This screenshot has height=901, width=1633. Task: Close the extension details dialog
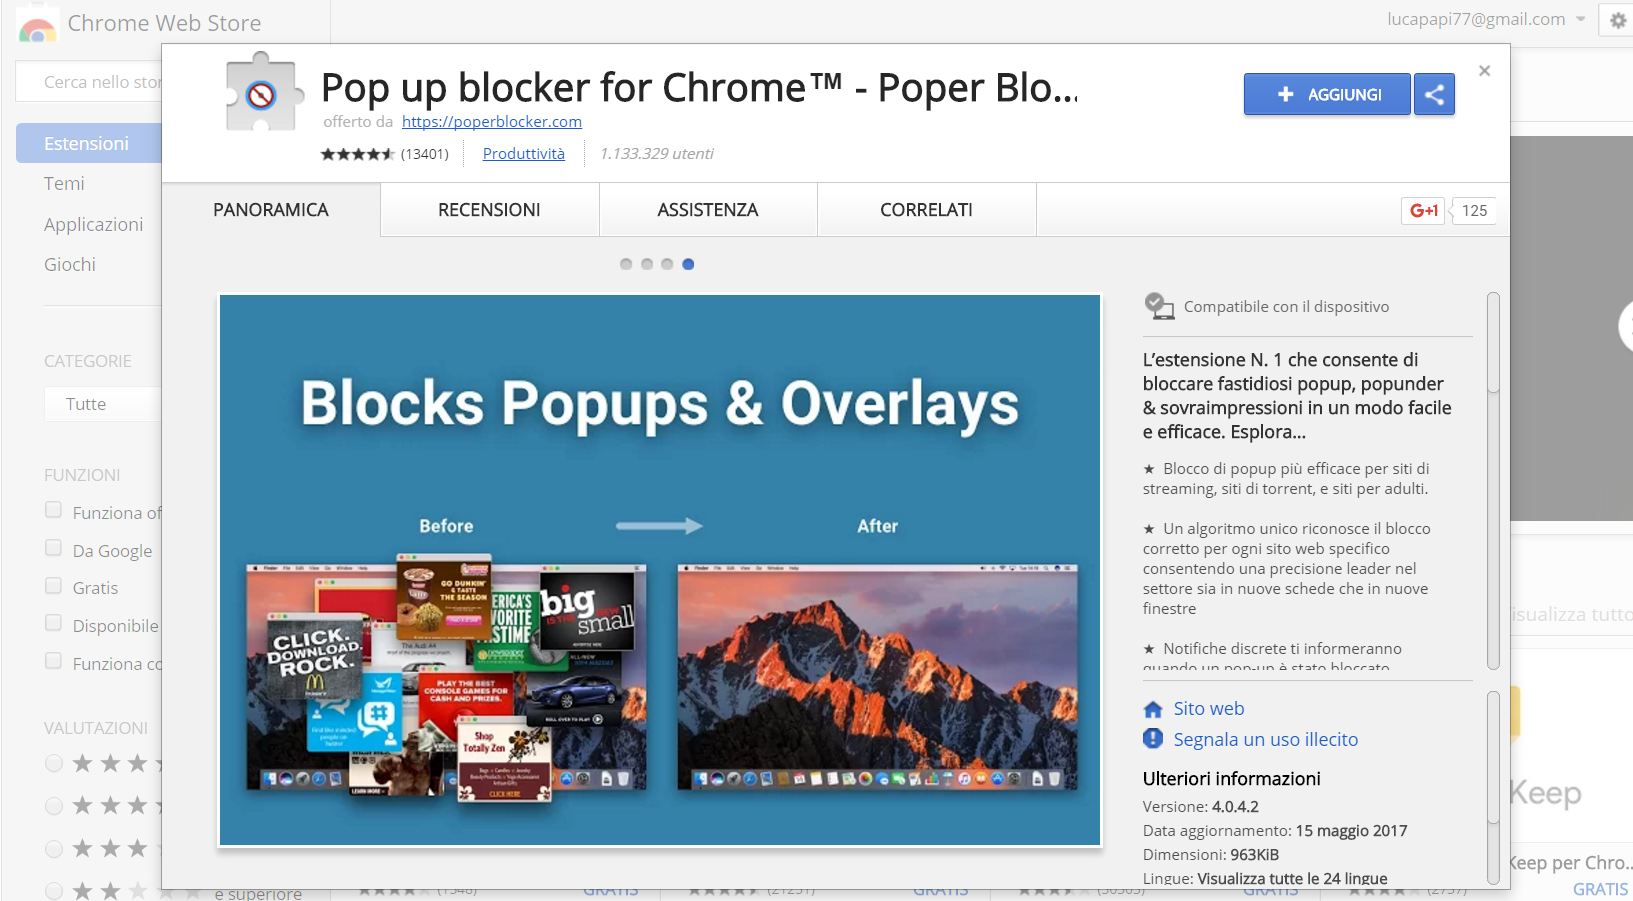[x=1484, y=71]
